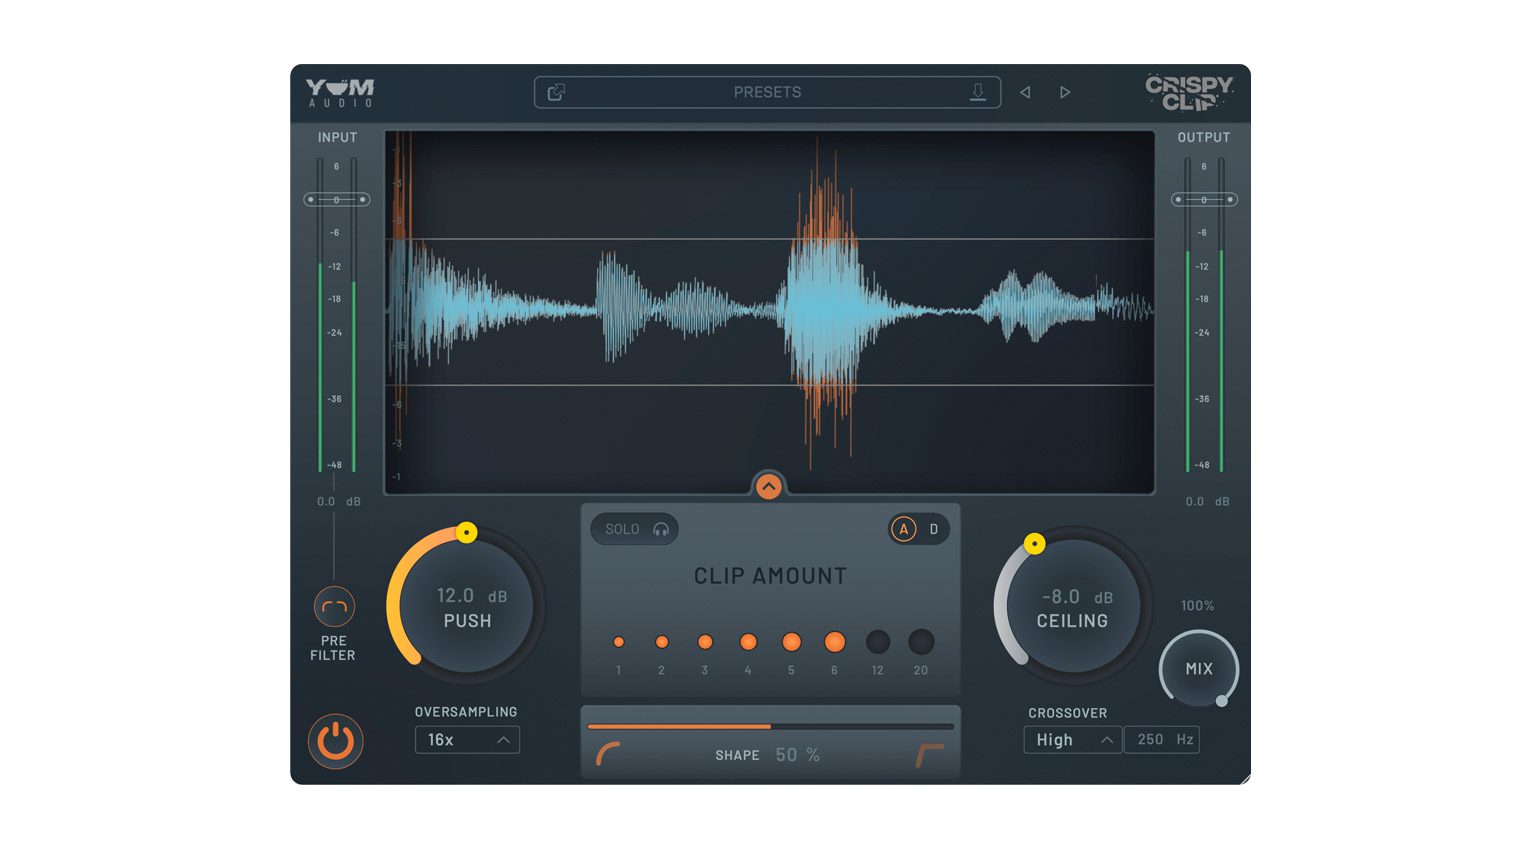Collapse the waveform display with the orange chevron
The image size is (1540, 850).
pos(768,487)
